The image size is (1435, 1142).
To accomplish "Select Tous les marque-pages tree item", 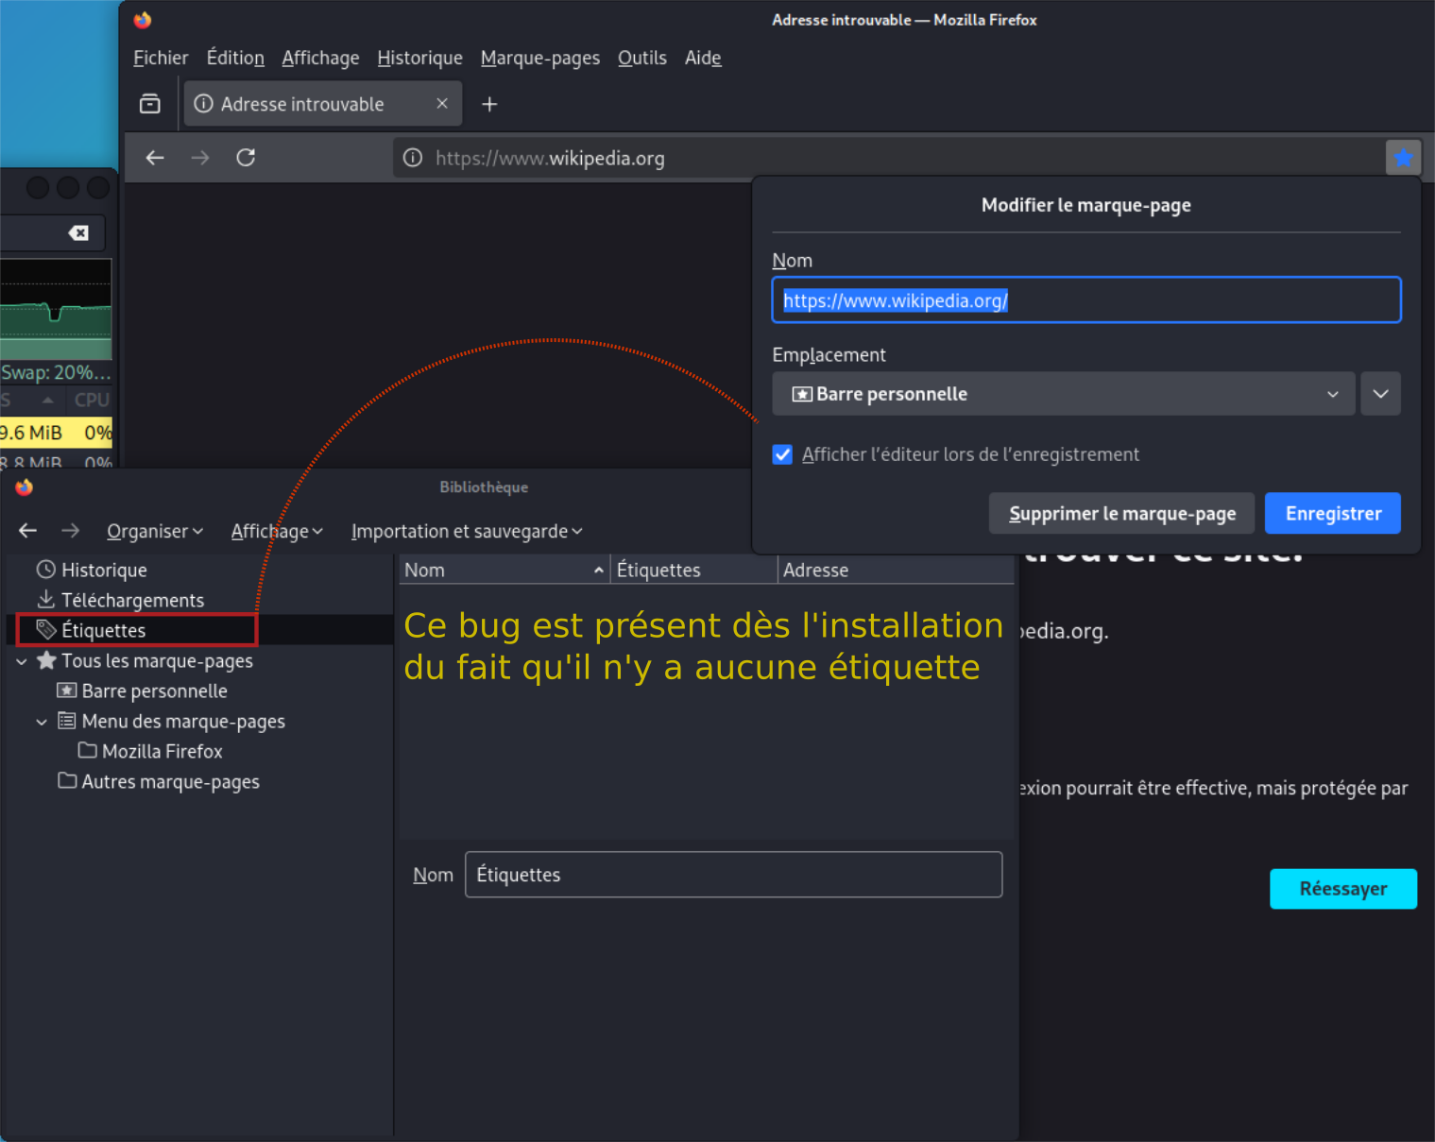I will pyautogui.click(x=145, y=661).
